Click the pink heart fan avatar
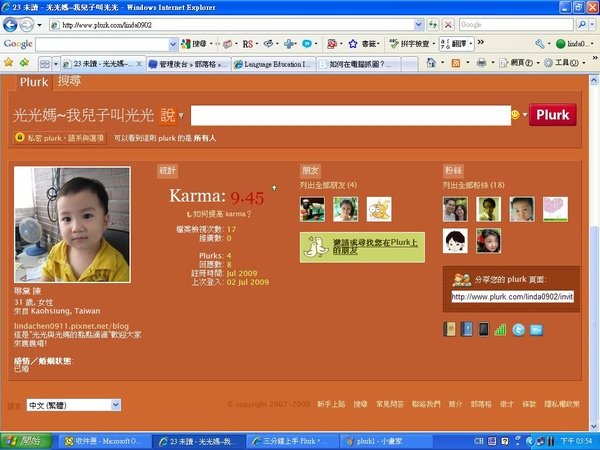600x450 pixels. (x=555, y=209)
